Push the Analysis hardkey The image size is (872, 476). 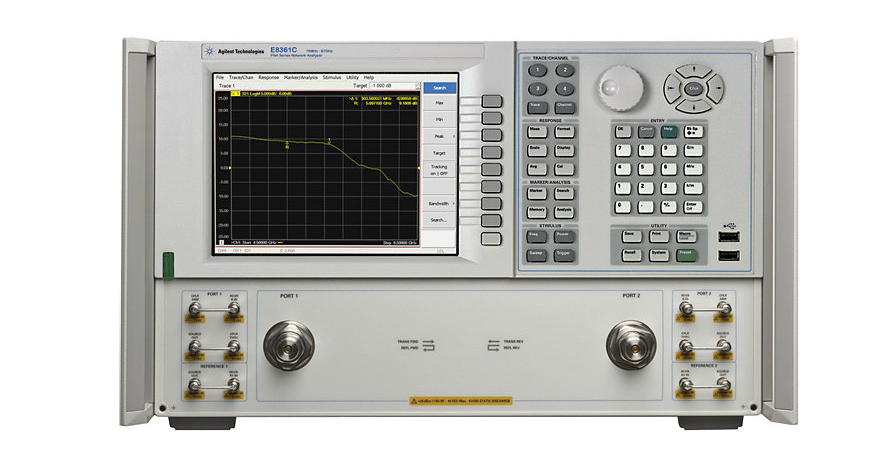click(564, 212)
